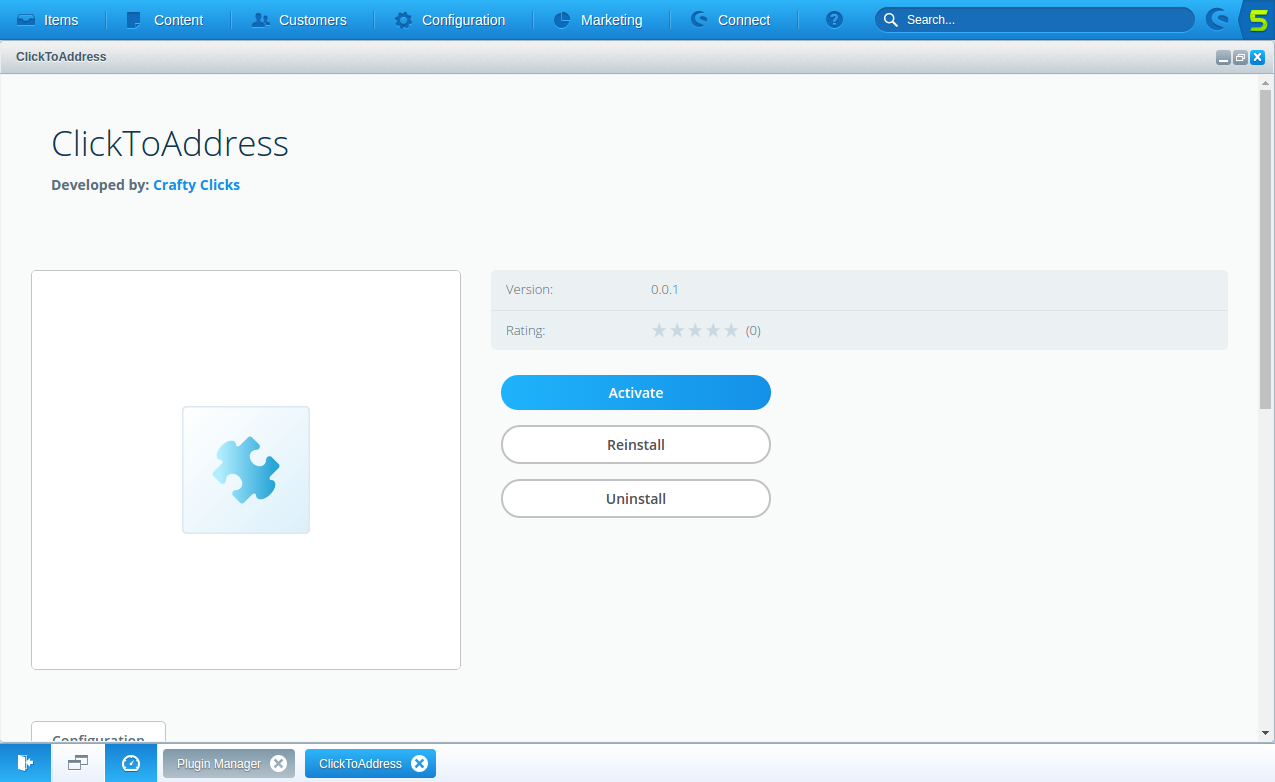Click the help question mark icon
Viewport: 1275px width, 782px height.
(835, 20)
